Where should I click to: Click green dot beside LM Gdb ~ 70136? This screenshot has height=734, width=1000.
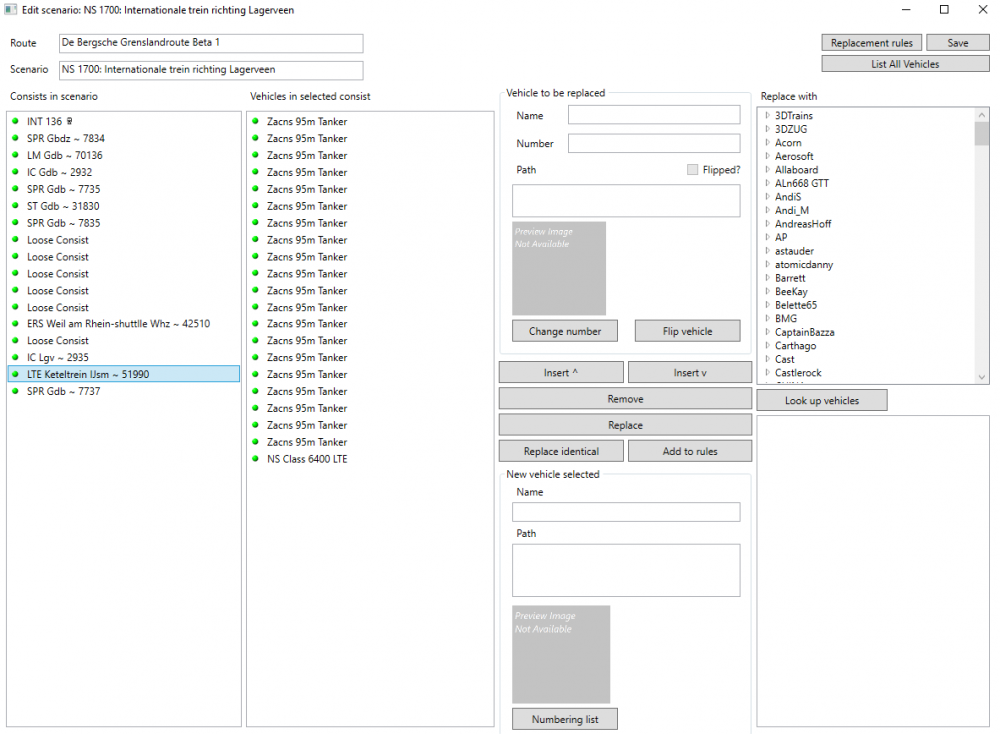click(x=16, y=155)
